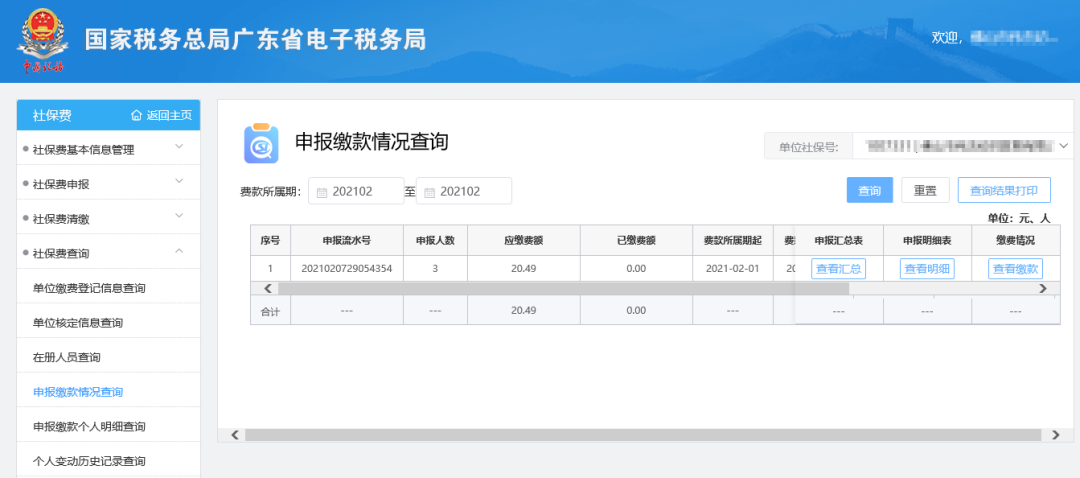Click 已缴费额 column header
The width and height of the screenshot is (1080, 478).
pos(636,240)
